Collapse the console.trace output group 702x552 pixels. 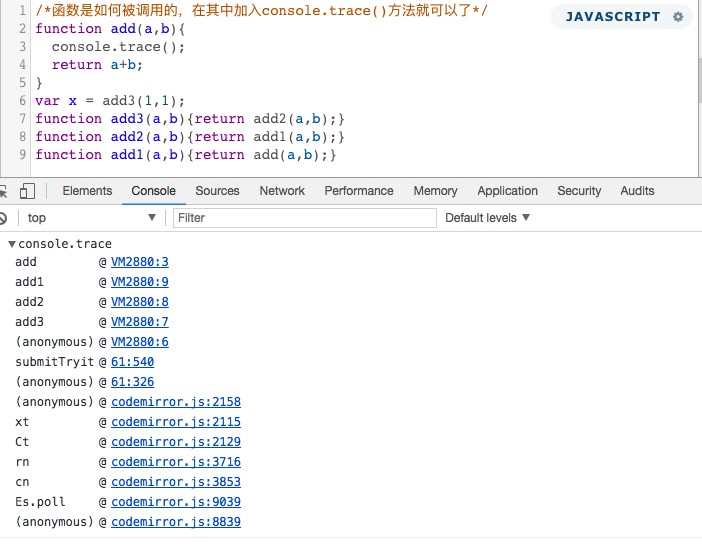click(x=11, y=244)
